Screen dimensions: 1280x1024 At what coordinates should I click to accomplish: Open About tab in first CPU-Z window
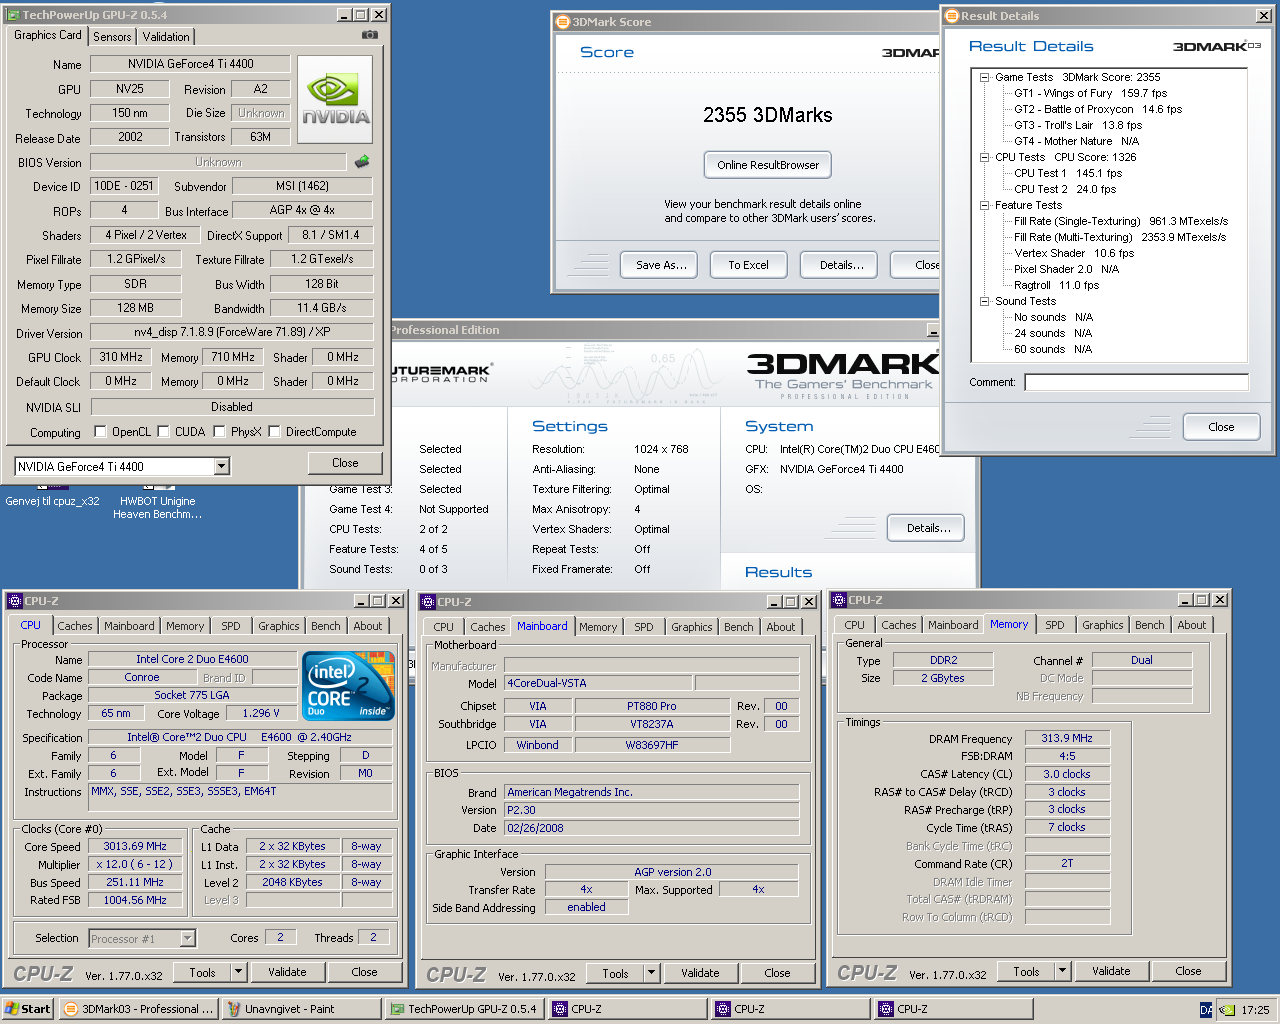point(368,626)
